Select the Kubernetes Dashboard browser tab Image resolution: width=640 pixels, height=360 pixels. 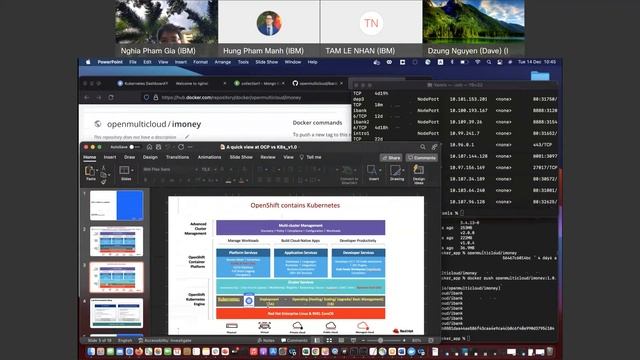click(143, 83)
